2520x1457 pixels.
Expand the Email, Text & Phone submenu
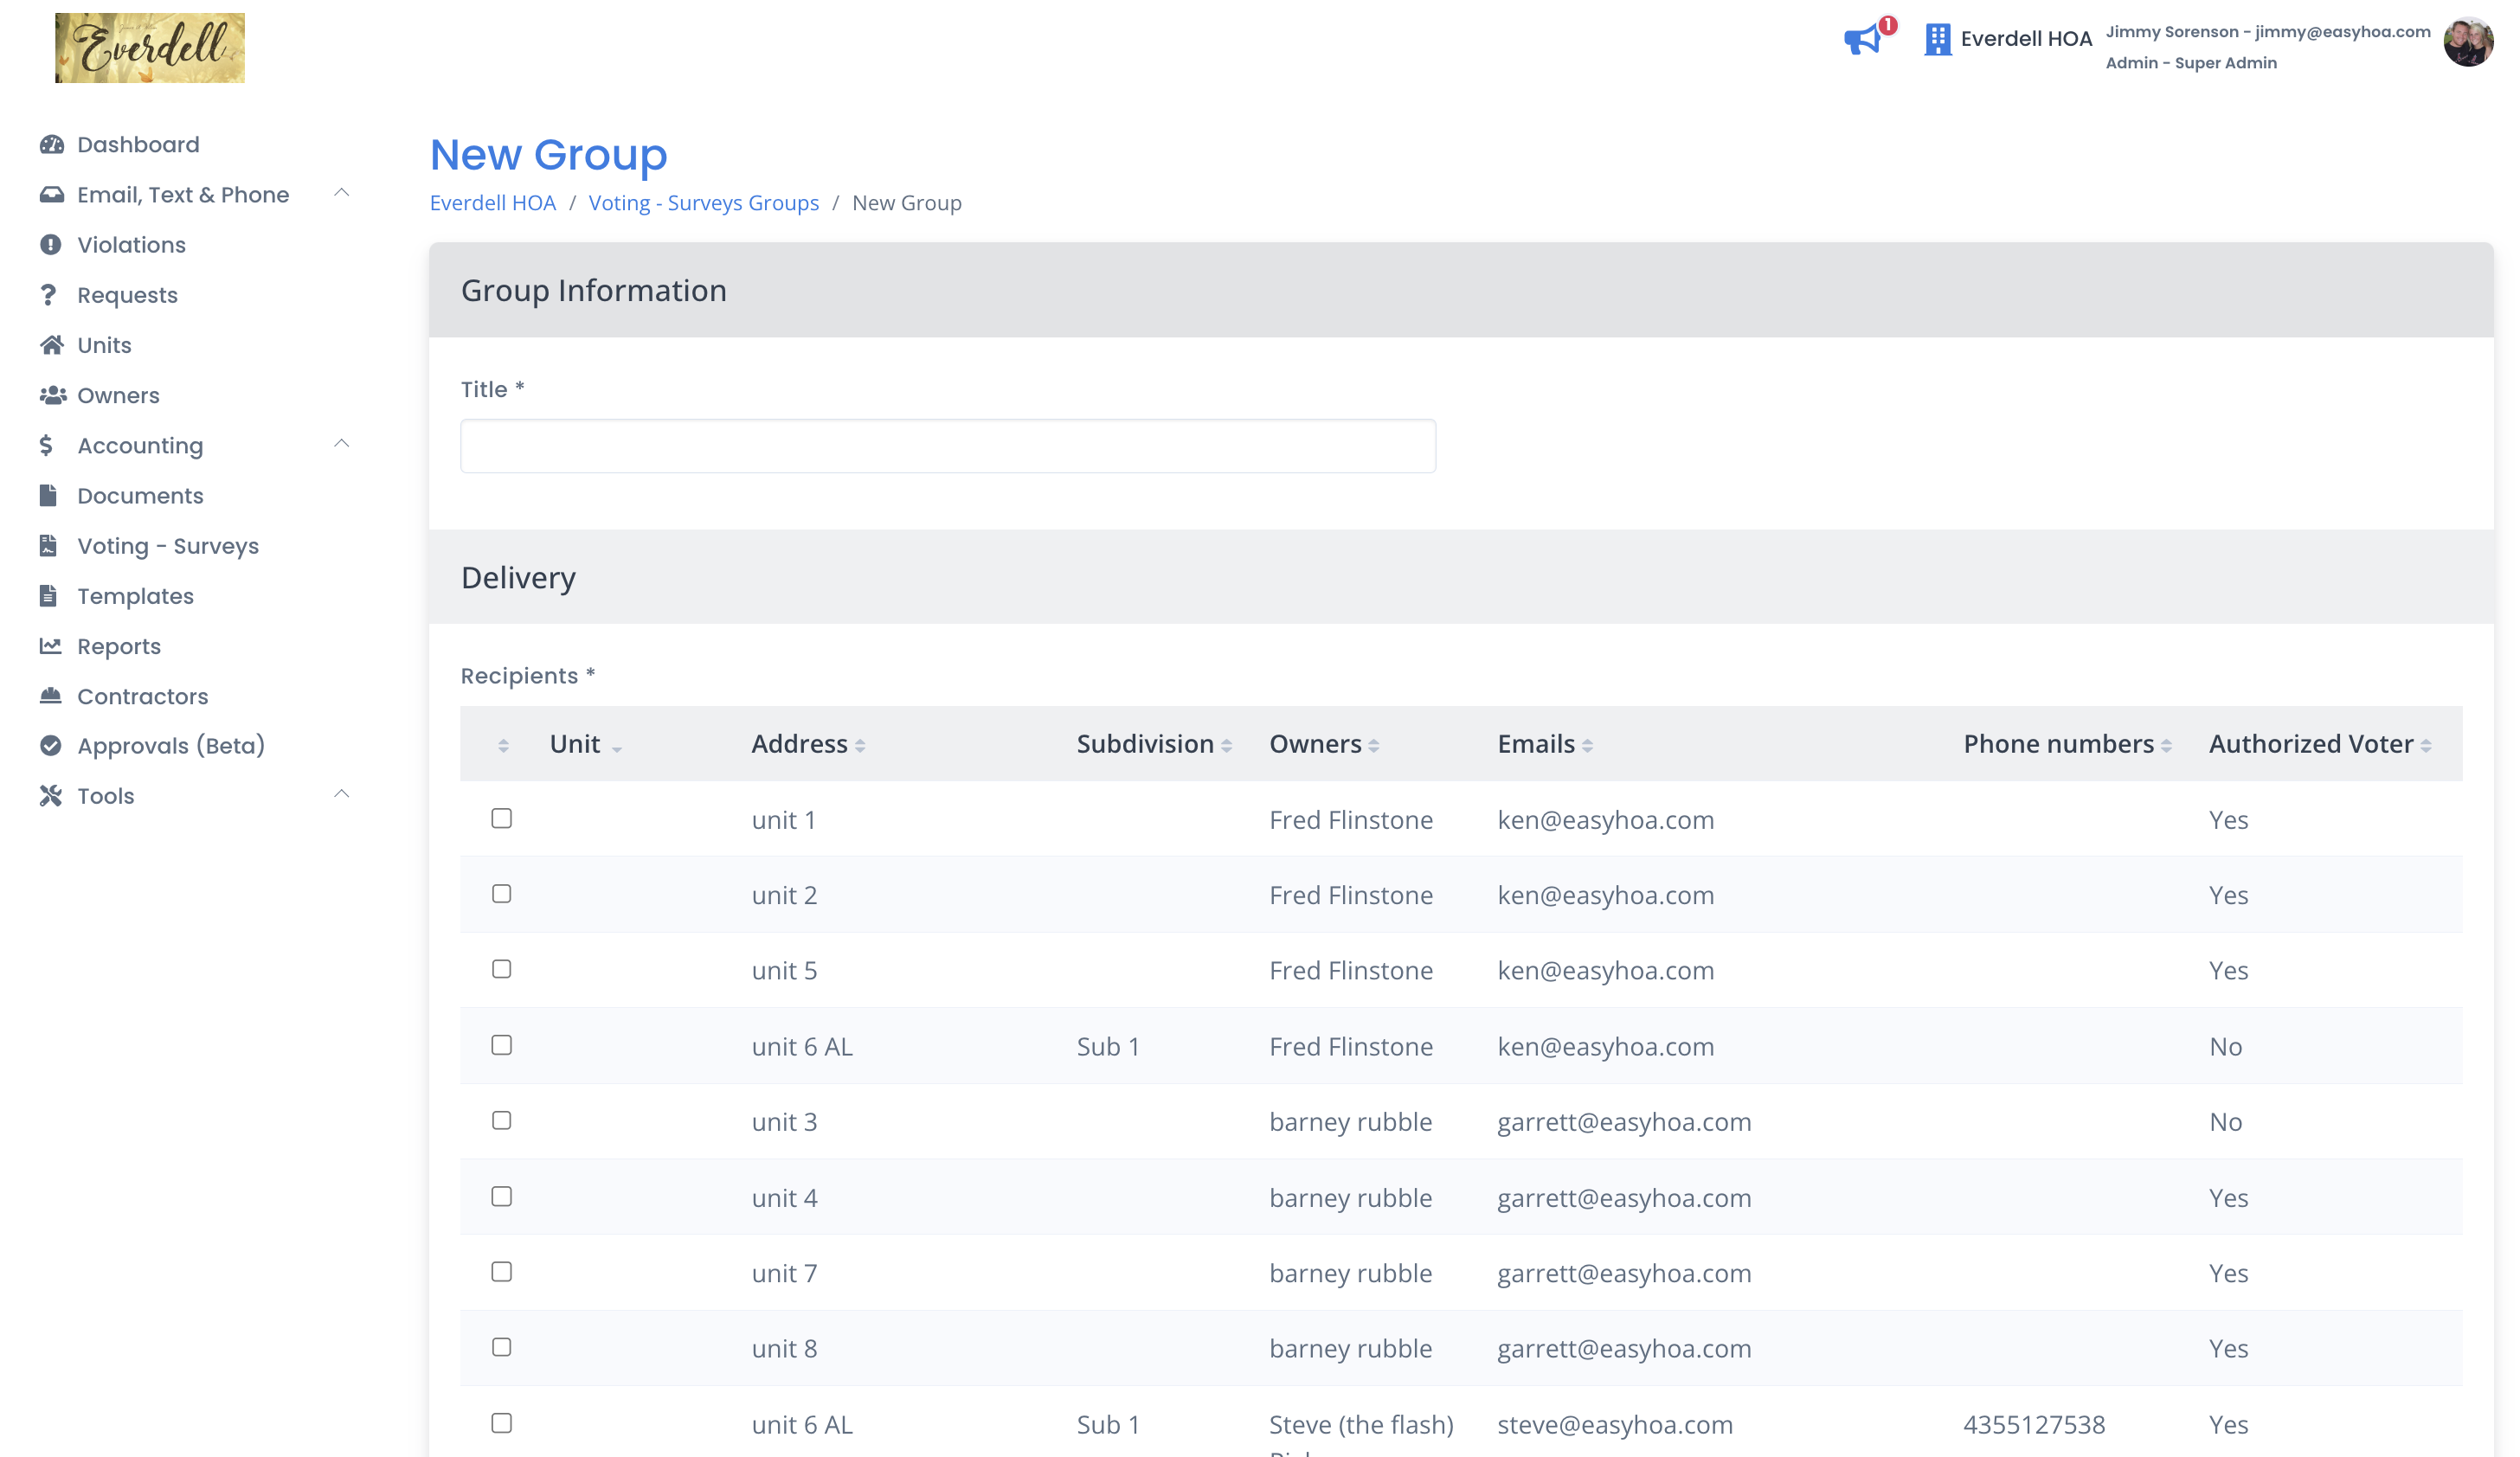coord(341,193)
